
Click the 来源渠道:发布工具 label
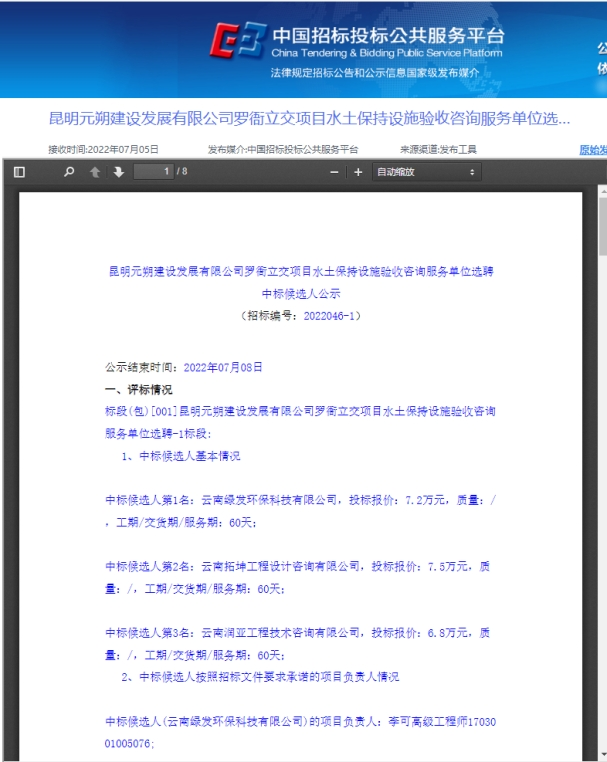coord(438,149)
